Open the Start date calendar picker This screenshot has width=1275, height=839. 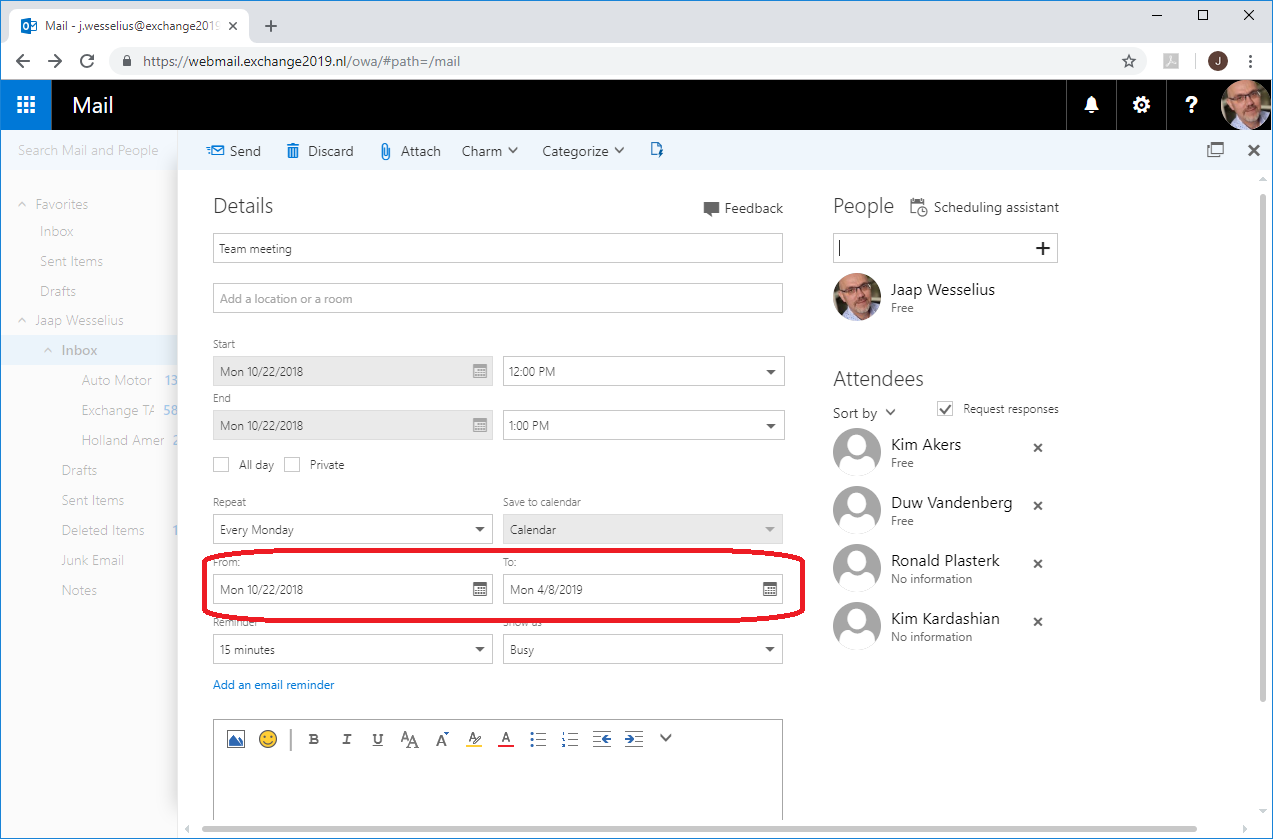tap(480, 371)
